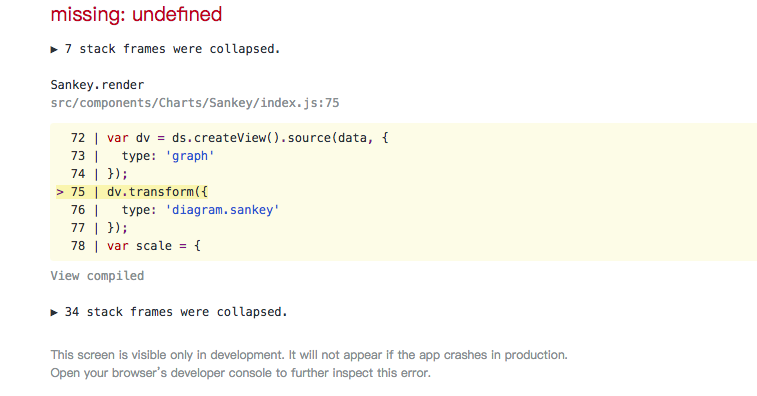Click line 76 type: 'diagram.sankey'
Image resolution: width=757 pixels, height=396 pixels.
click(x=175, y=210)
